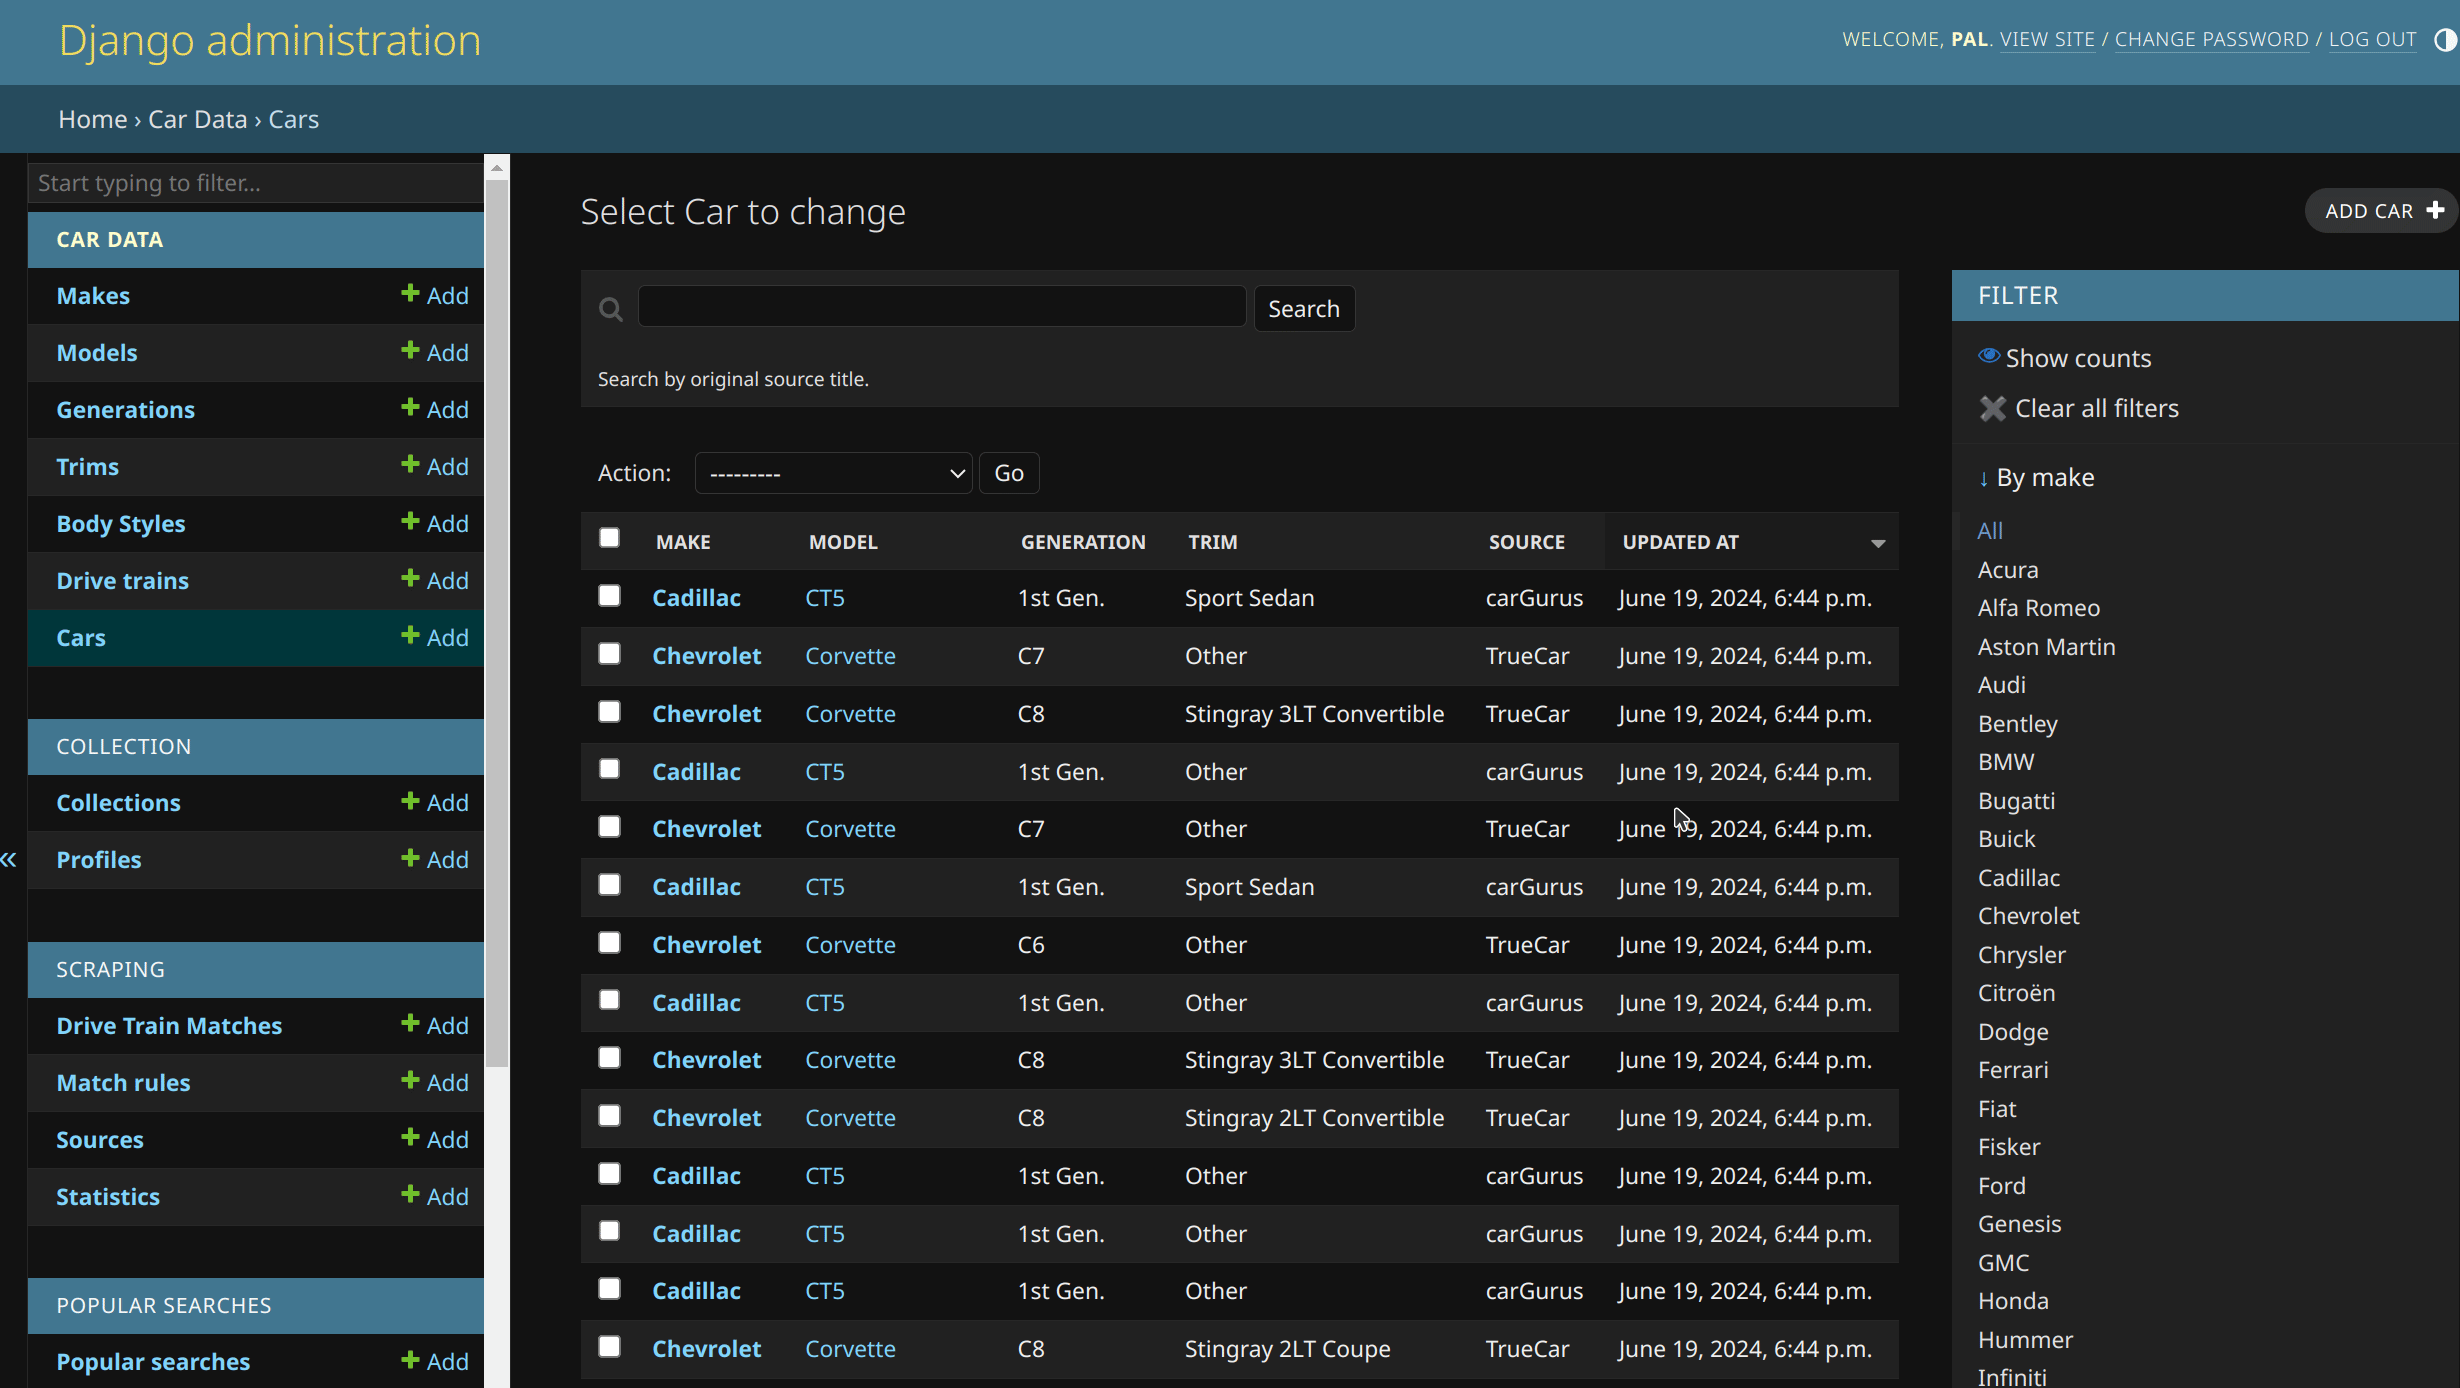Filter cars by BMW make
Viewport: 2460px width, 1388px height.
point(2006,762)
